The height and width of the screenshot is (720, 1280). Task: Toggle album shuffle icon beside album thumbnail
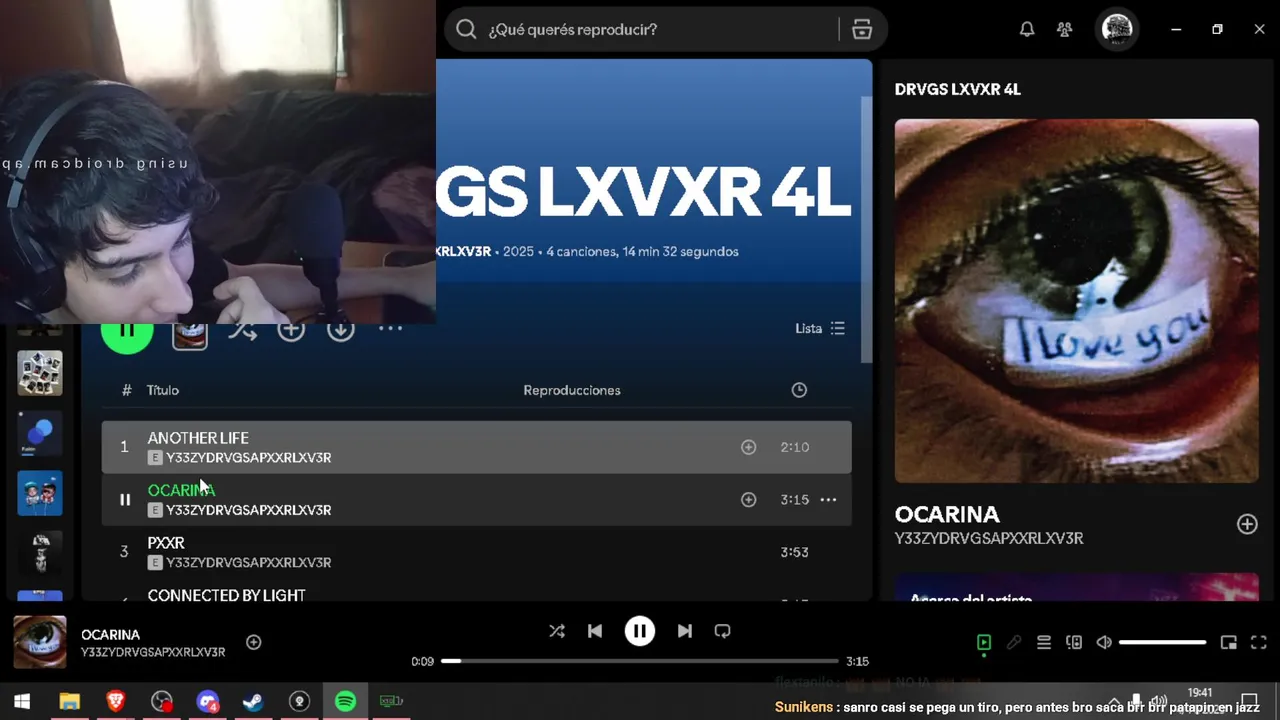(x=242, y=330)
